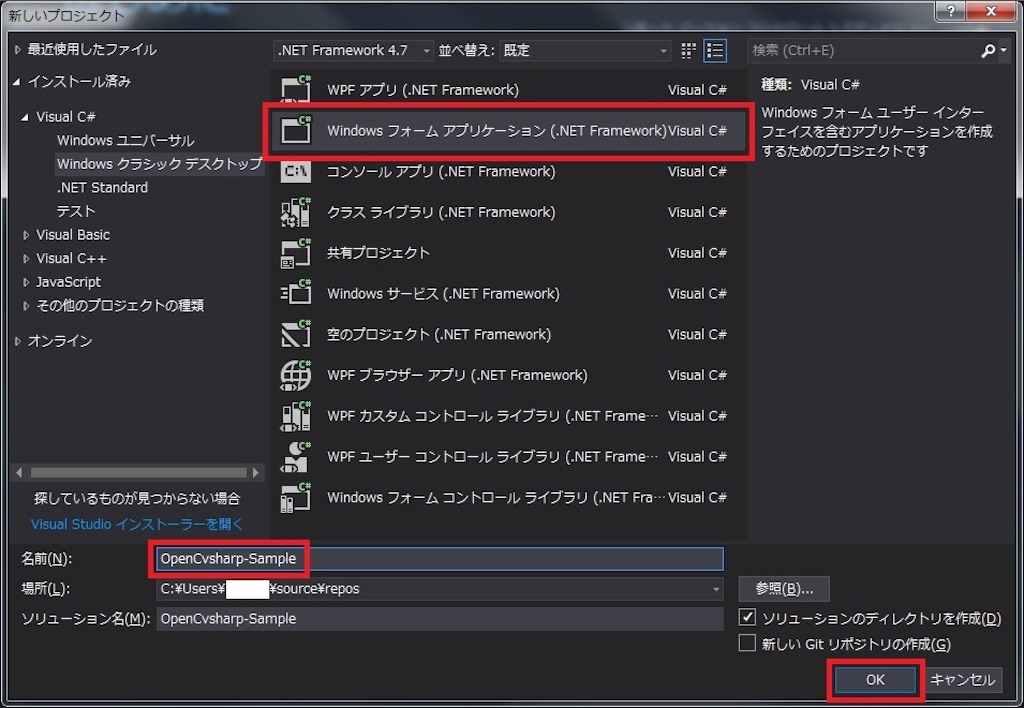Open the .NET Framework 4.7 version dropdown

coord(353,50)
